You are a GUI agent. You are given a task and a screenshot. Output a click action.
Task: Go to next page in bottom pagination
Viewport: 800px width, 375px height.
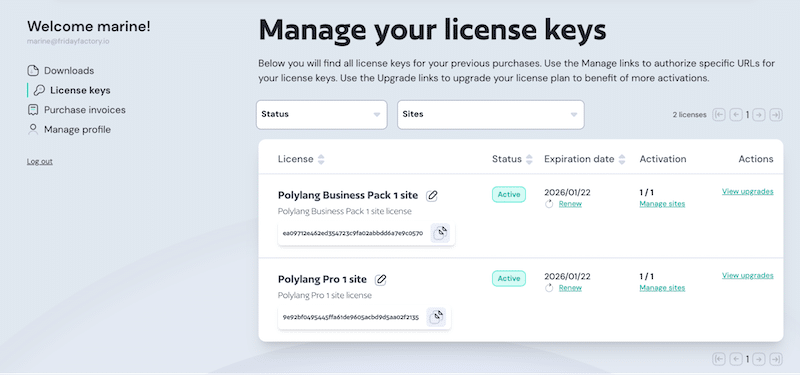tap(759, 359)
